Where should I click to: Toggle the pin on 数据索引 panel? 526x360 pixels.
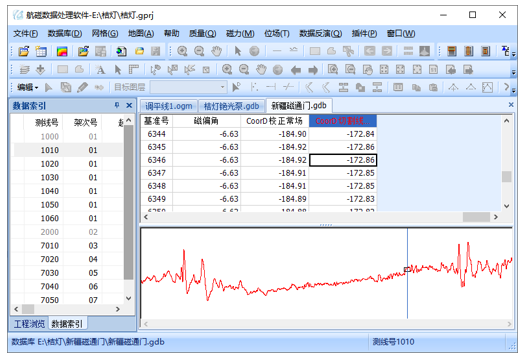(x=117, y=105)
